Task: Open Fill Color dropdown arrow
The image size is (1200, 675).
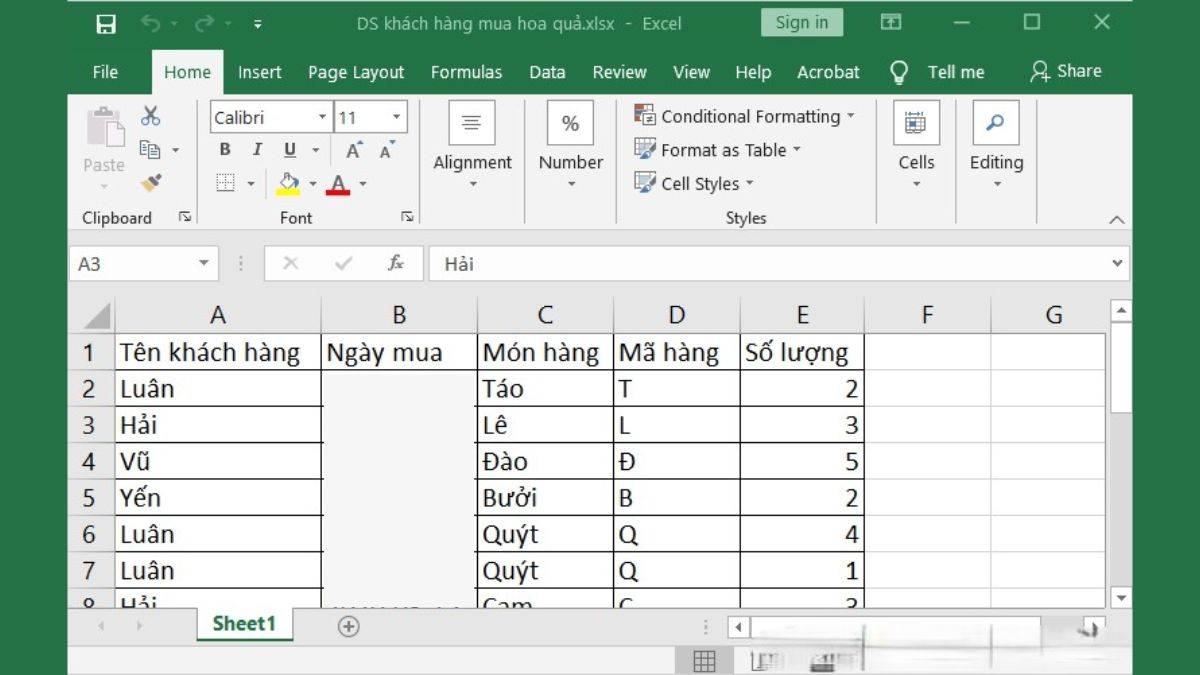Action: (313, 184)
